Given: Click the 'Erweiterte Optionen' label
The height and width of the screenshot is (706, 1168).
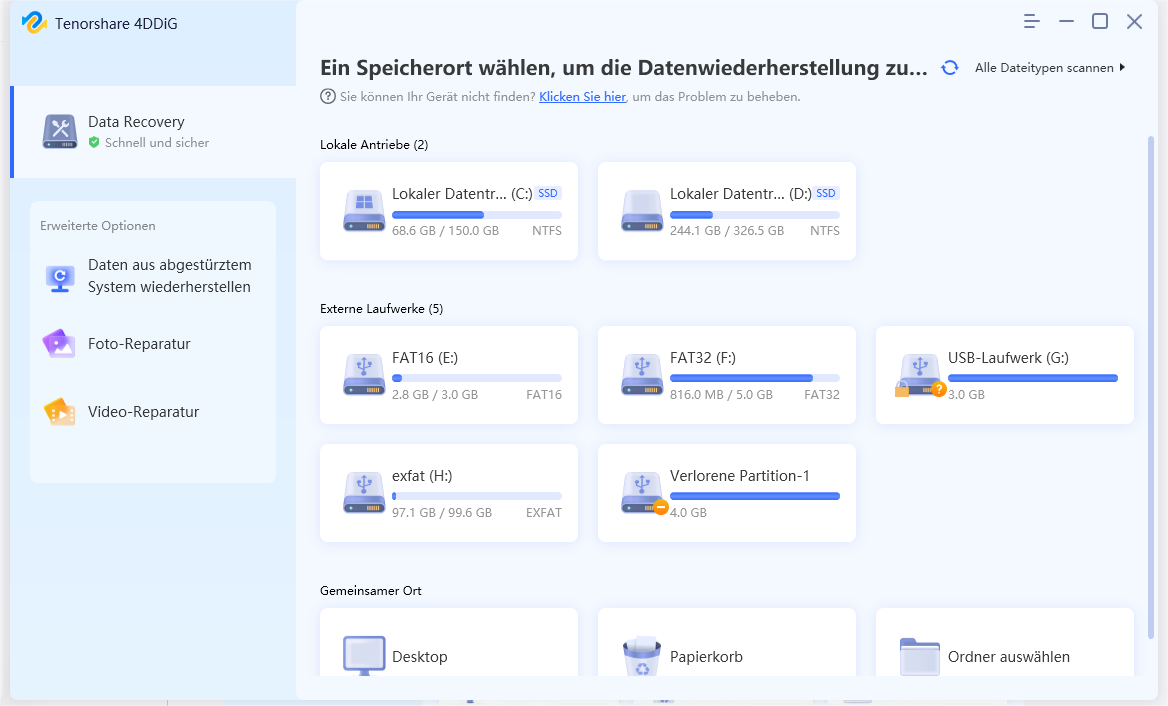Looking at the screenshot, I should tap(98, 226).
